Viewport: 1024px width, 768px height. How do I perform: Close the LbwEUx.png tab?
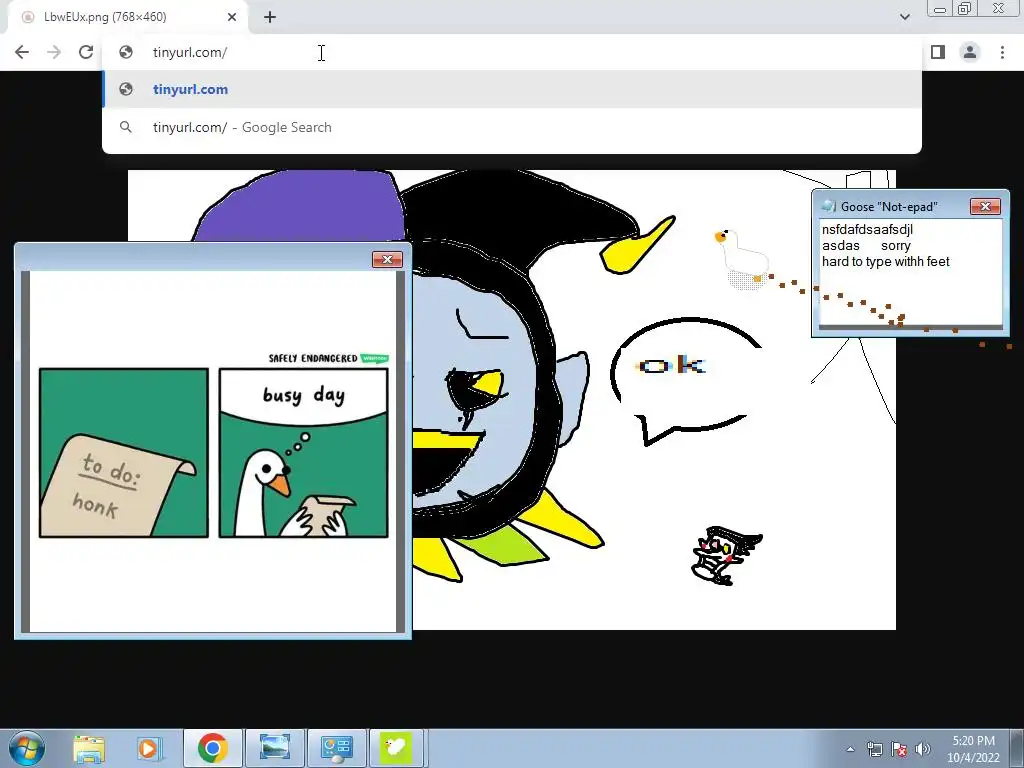tap(232, 17)
